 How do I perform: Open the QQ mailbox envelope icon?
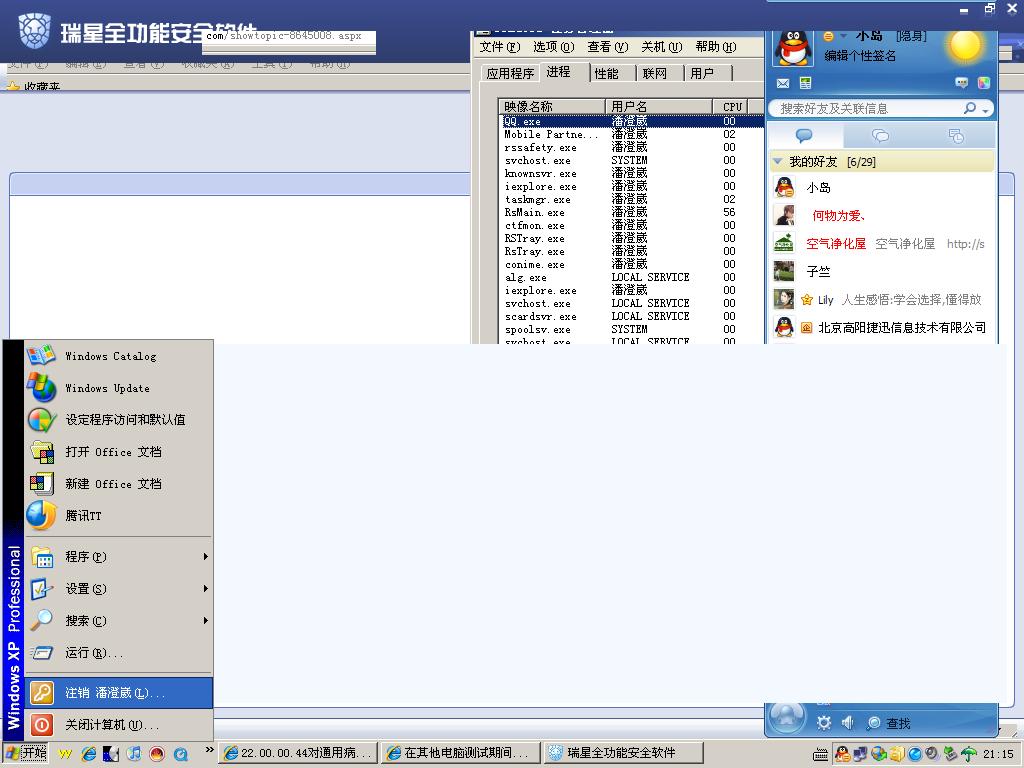tap(783, 83)
